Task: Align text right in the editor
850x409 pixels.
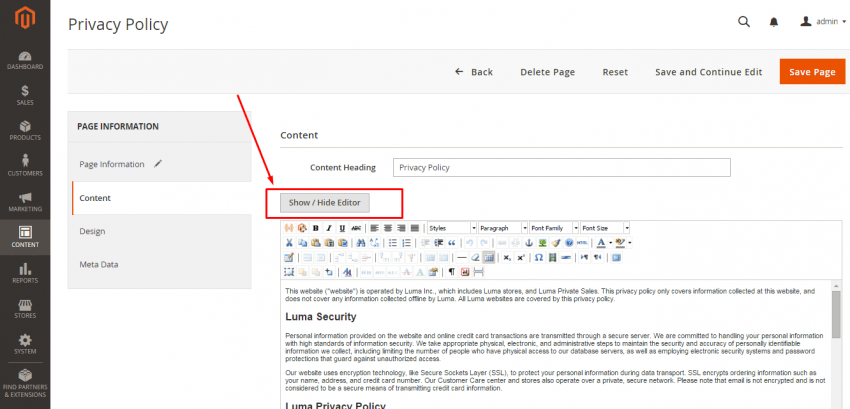Action: [x=401, y=228]
